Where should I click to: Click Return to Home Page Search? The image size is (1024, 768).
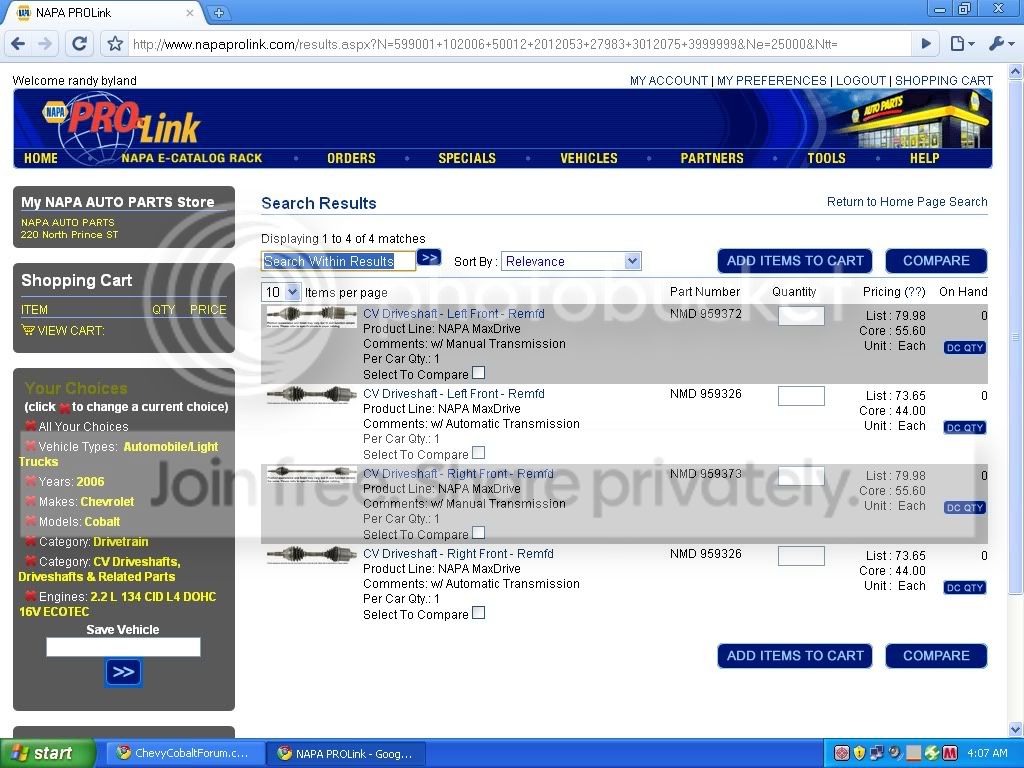point(907,202)
